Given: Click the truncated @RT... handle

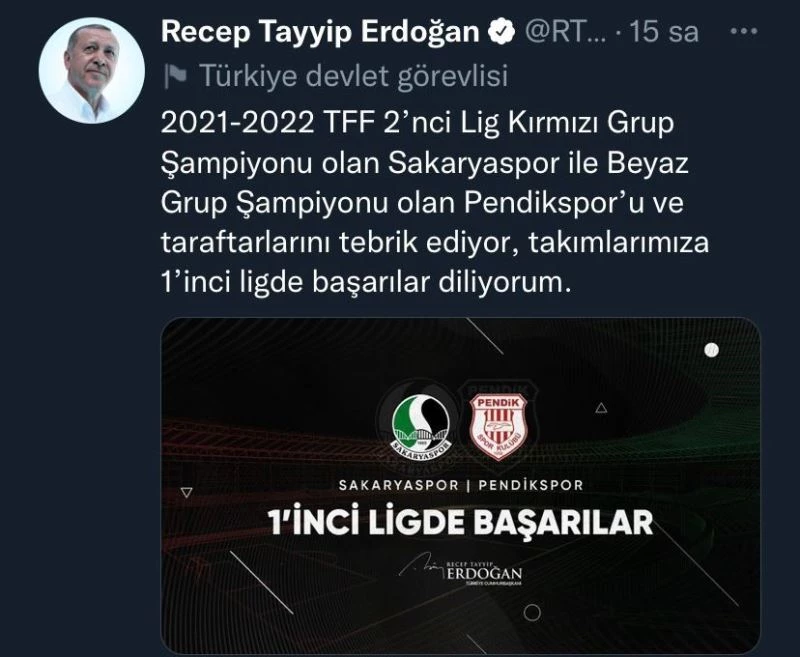Looking at the screenshot, I should (566, 32).
